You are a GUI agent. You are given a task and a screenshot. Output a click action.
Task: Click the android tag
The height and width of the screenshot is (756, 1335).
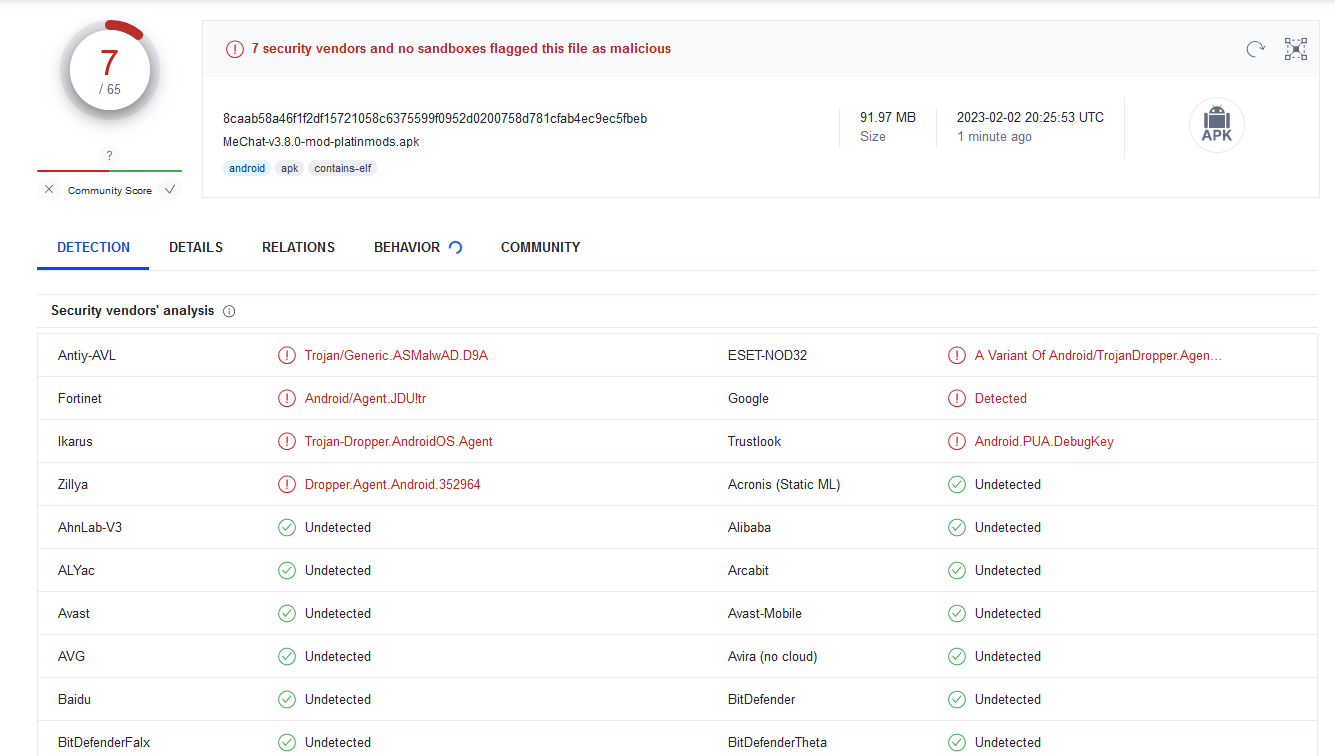[x=247, y=168]
